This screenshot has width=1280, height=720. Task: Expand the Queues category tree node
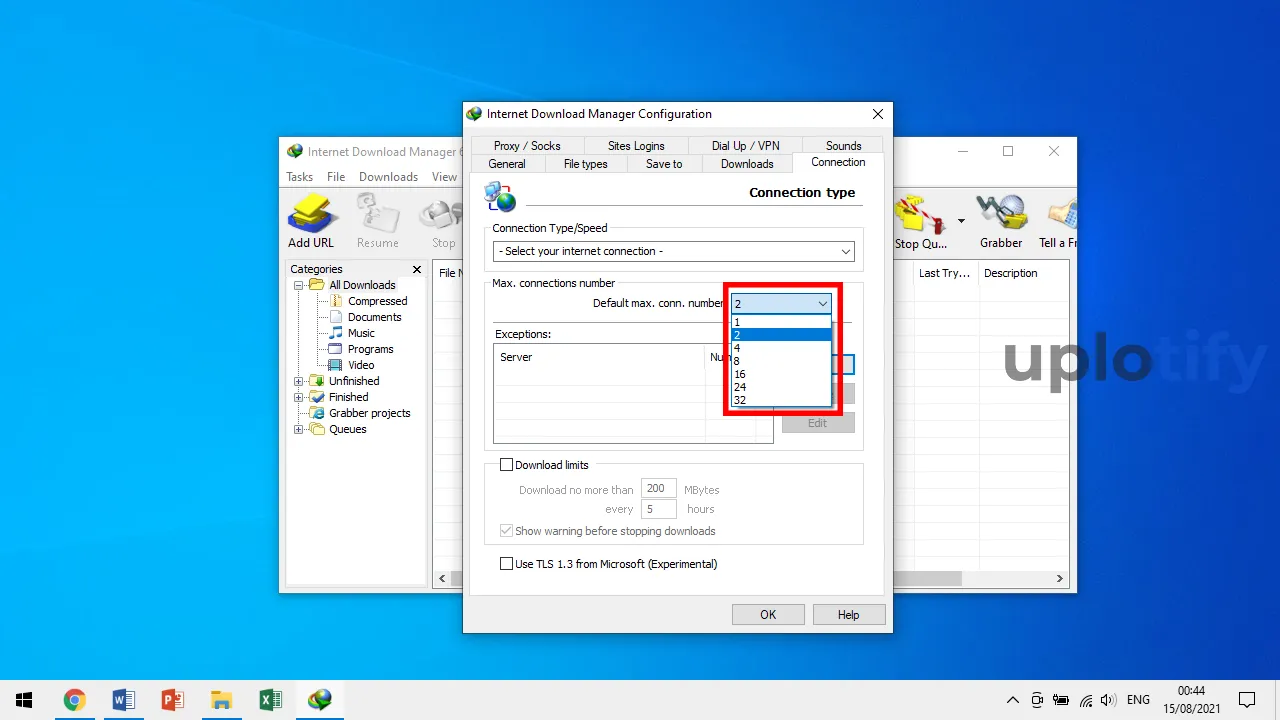298,429
